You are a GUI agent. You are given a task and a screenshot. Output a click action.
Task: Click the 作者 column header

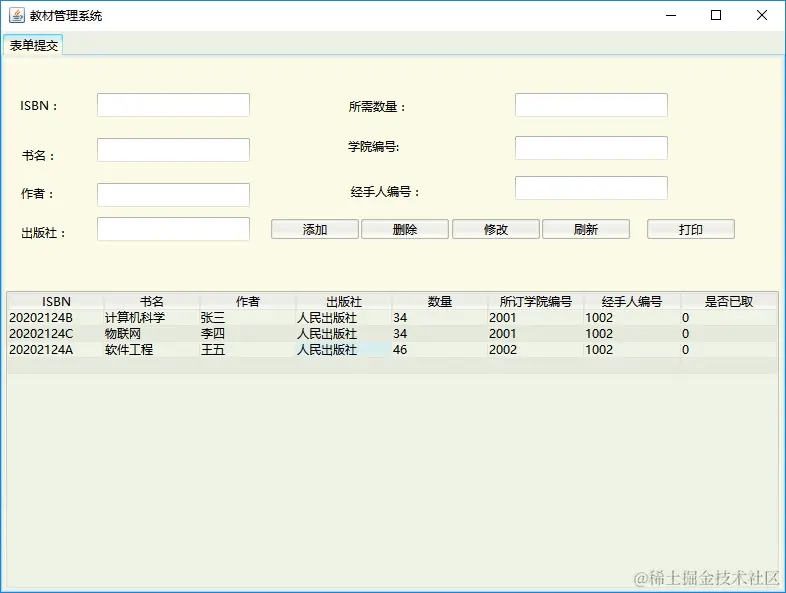pos(248,301)
